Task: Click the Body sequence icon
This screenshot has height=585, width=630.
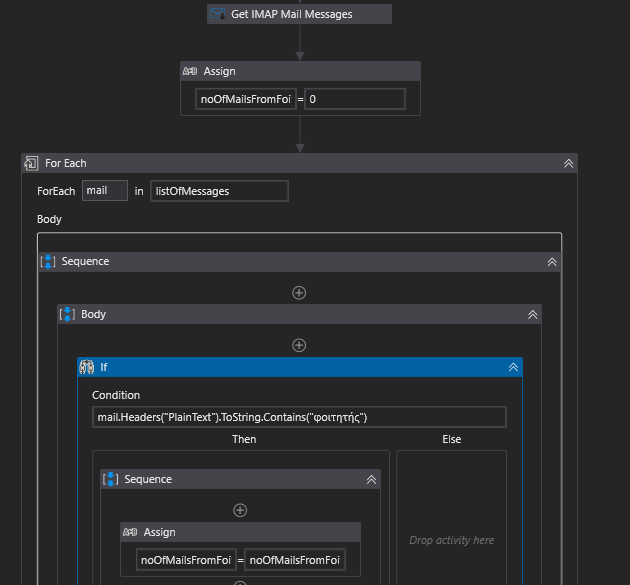Action: [67, 314]
